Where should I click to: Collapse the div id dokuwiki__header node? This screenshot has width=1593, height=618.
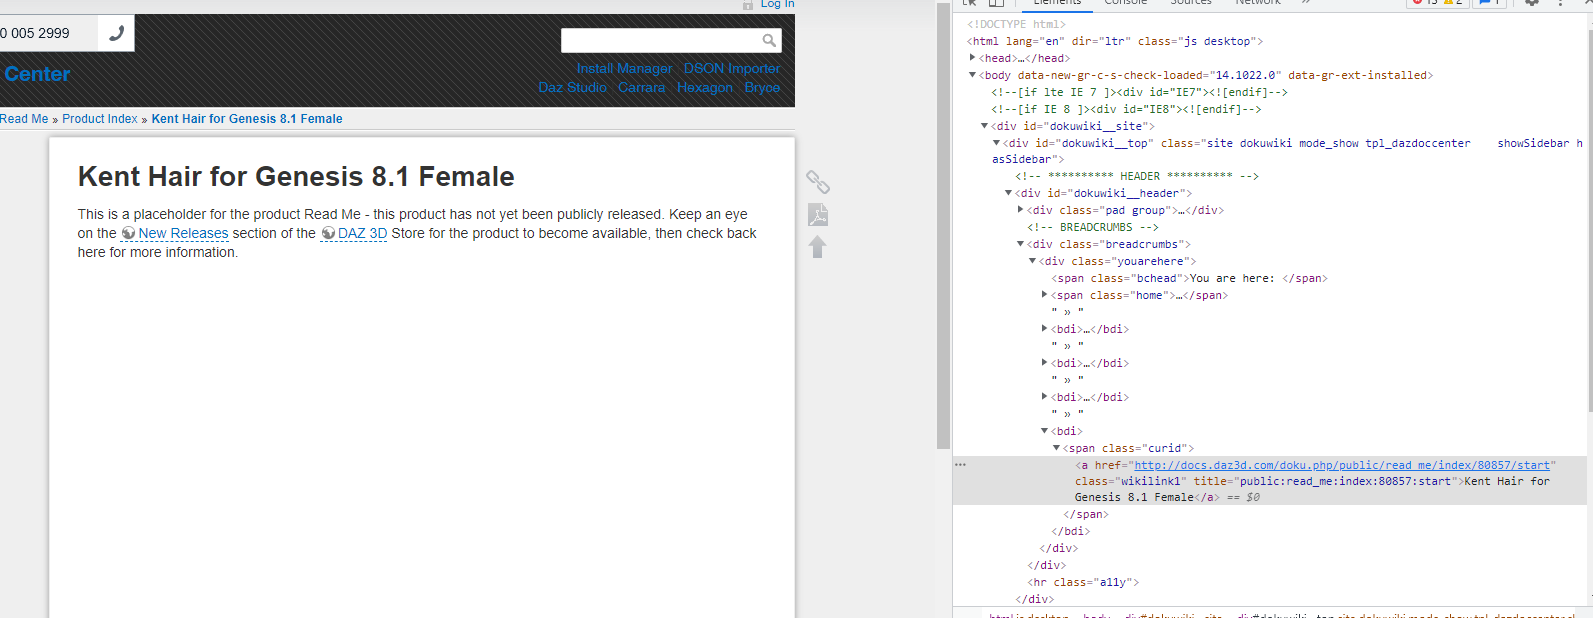pyautogui.click(x=1008, y=193)
